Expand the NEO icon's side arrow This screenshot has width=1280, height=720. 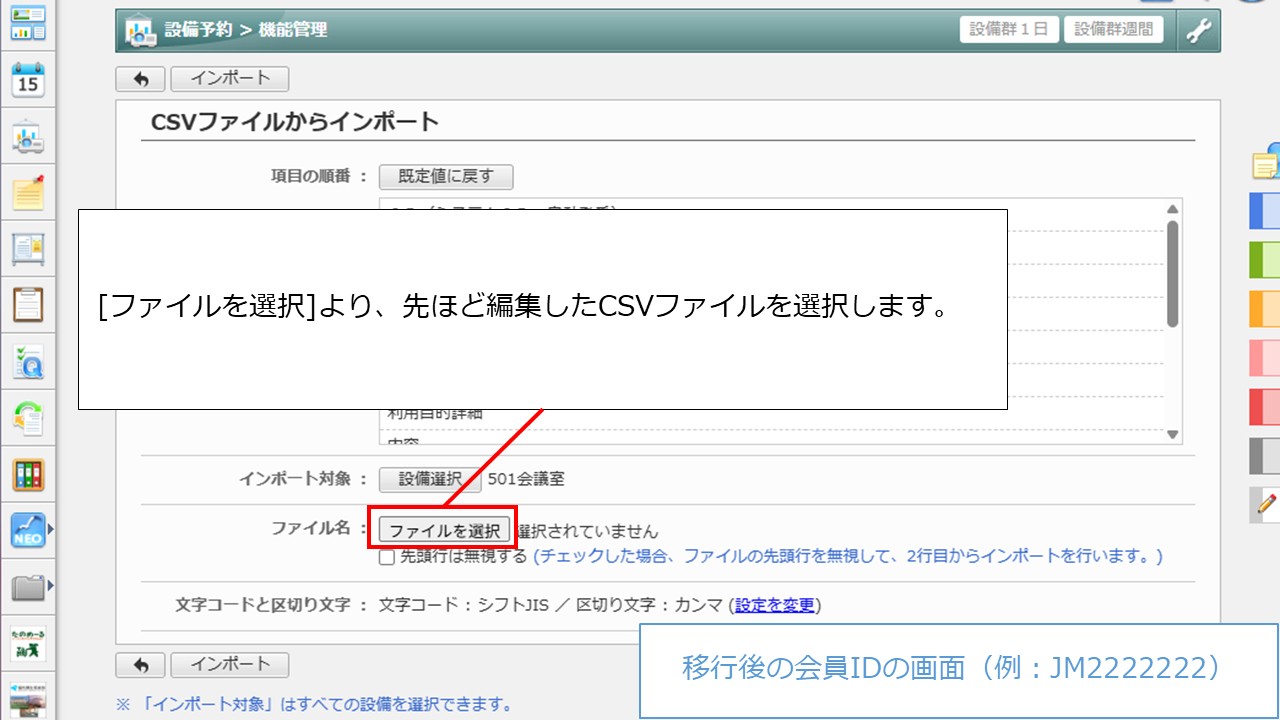(x=51, y=528)
